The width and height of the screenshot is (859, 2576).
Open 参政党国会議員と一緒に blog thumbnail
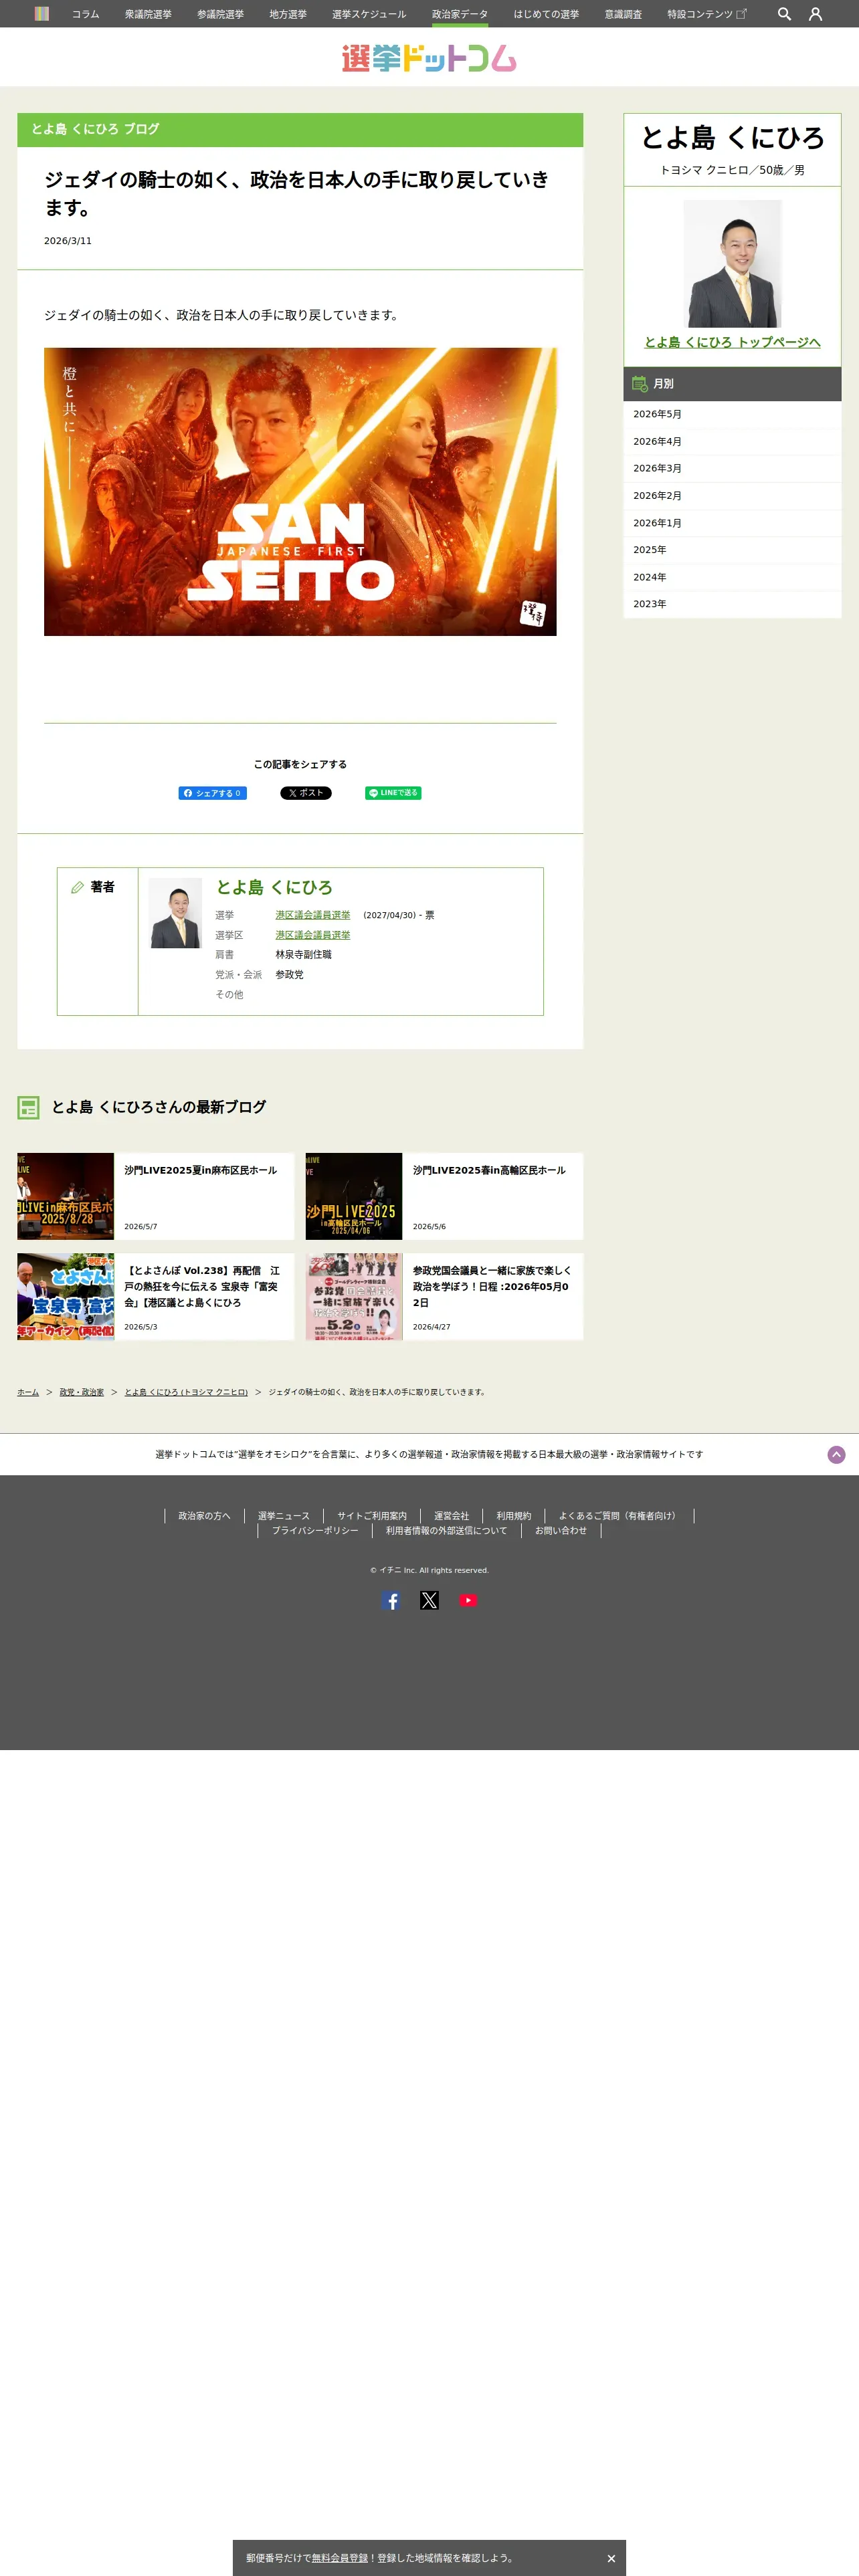coord(354,1297)
